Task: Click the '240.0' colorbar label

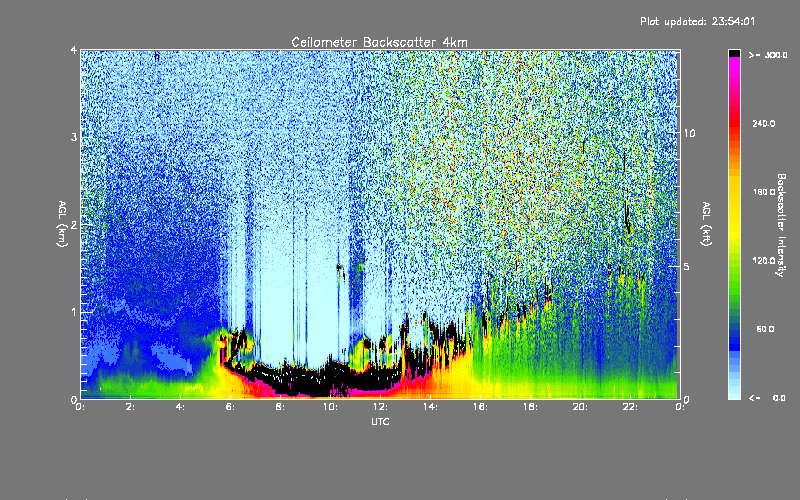Action: point(764,123)
